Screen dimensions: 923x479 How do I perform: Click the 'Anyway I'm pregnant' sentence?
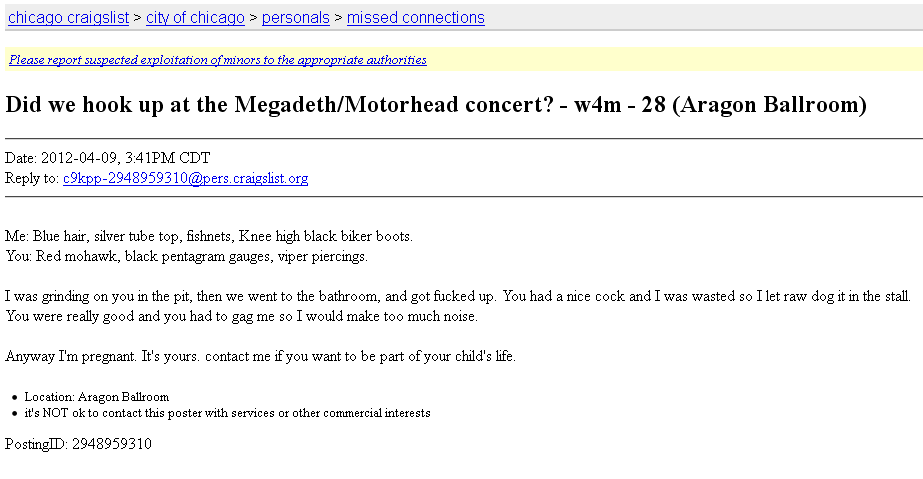point(260,357)
